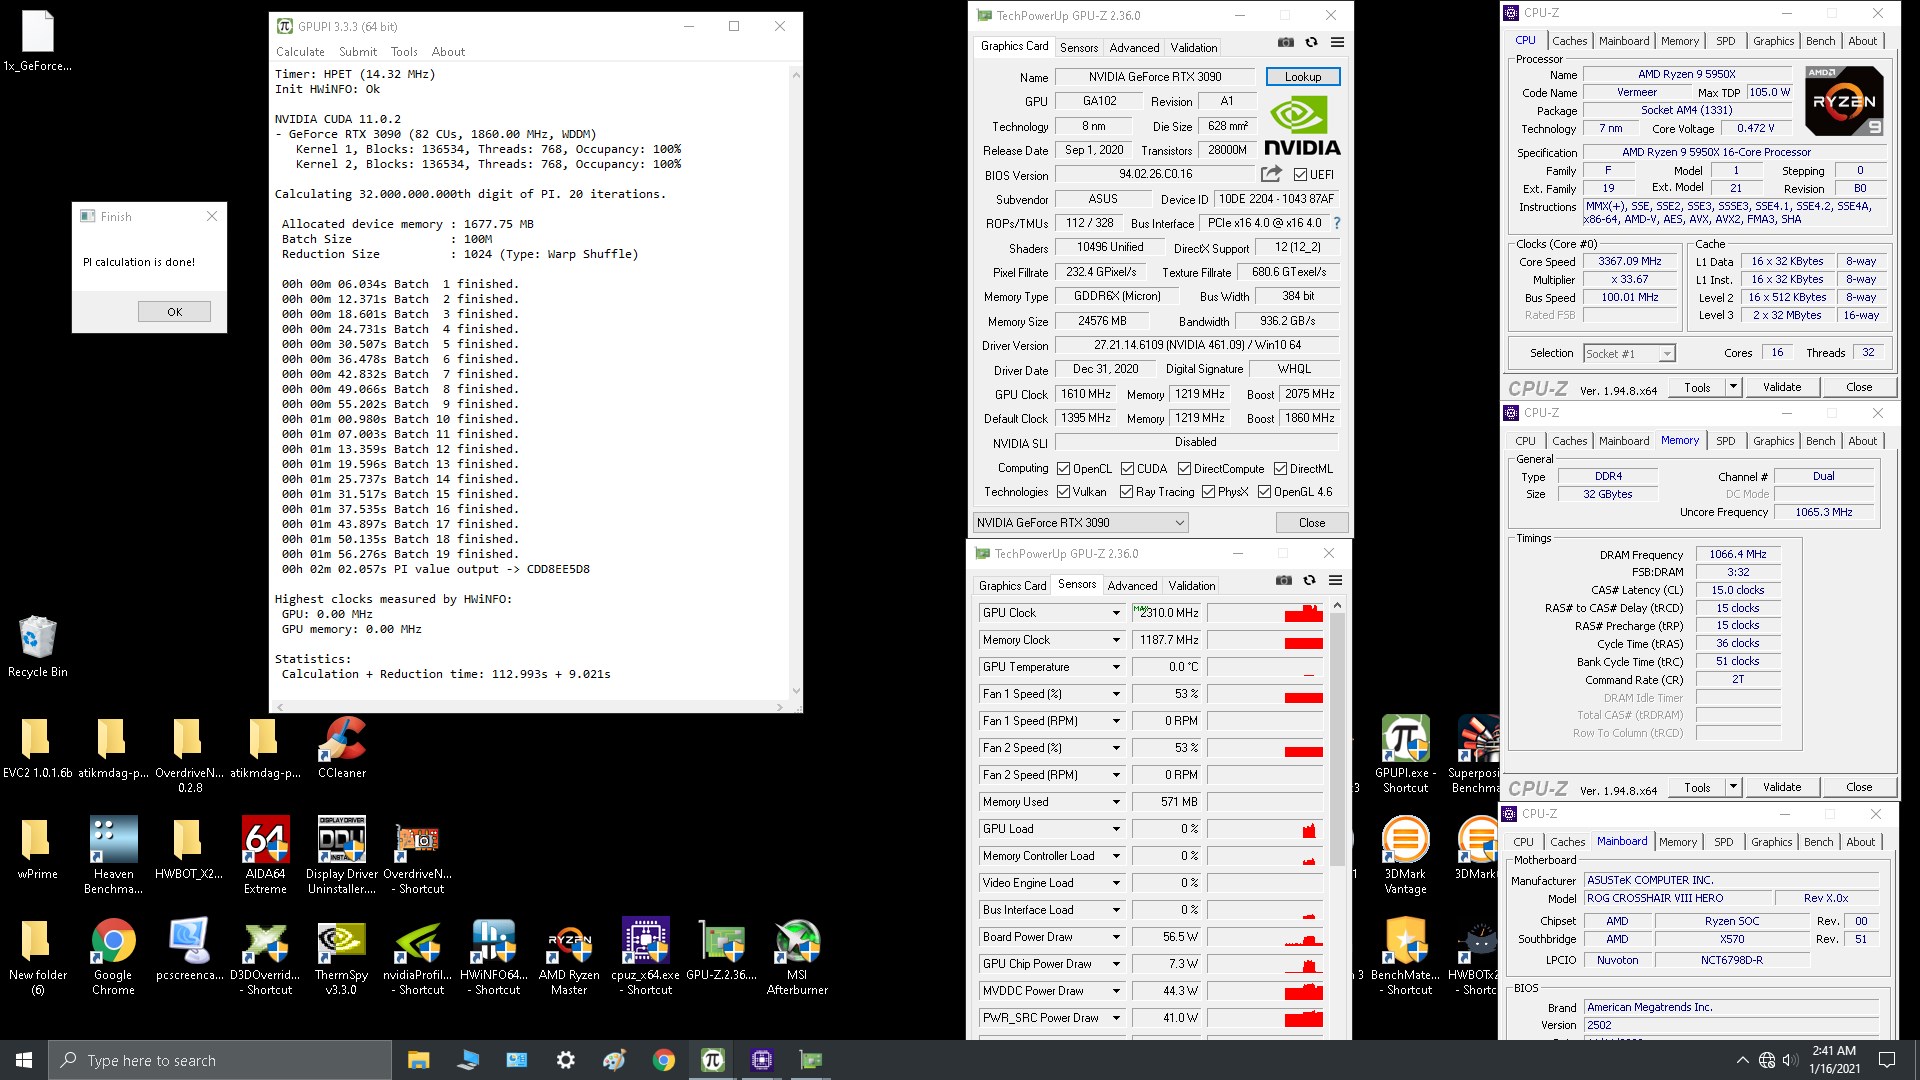Screen dimensions: 1920x1080
Task: Click the BIOS export share icon in GPU-Z
Action: point(1271,174)
